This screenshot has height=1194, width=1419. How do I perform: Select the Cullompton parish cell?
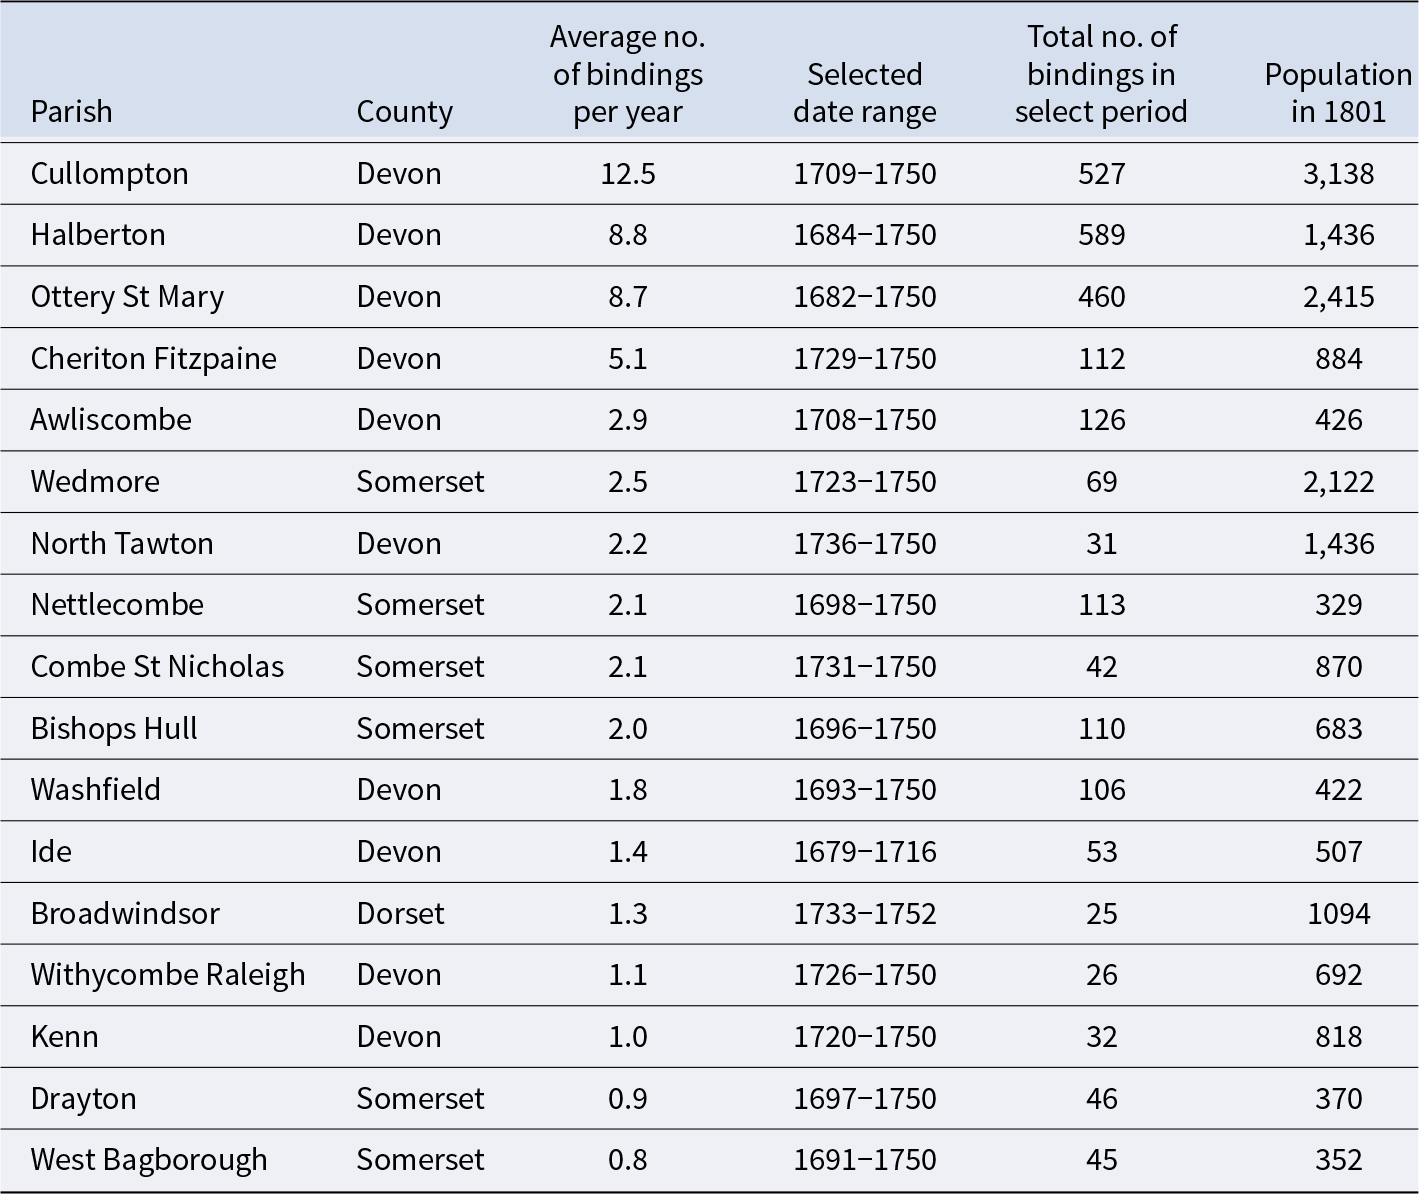point(109,173)
